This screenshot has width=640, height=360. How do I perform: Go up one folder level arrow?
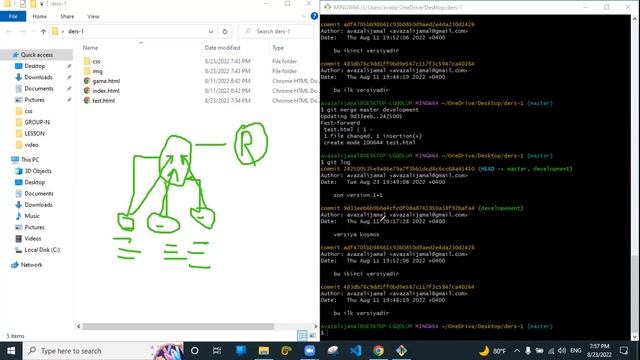coord(43,31)
